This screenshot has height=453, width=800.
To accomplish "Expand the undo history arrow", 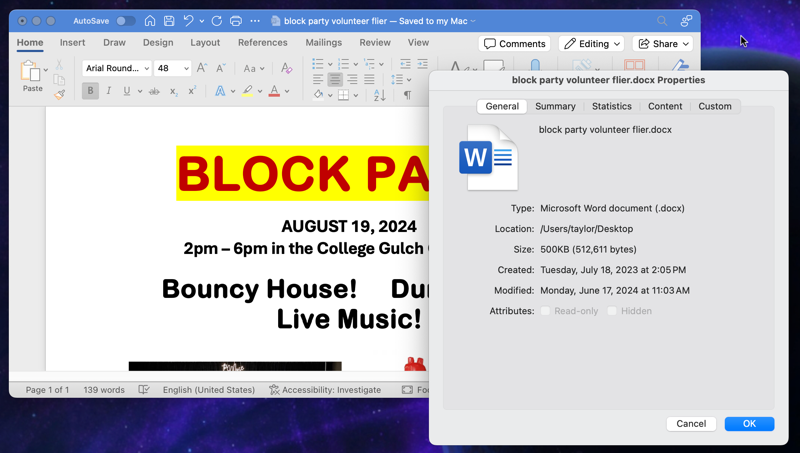I will pyautogui.click(x=202, y=21).
